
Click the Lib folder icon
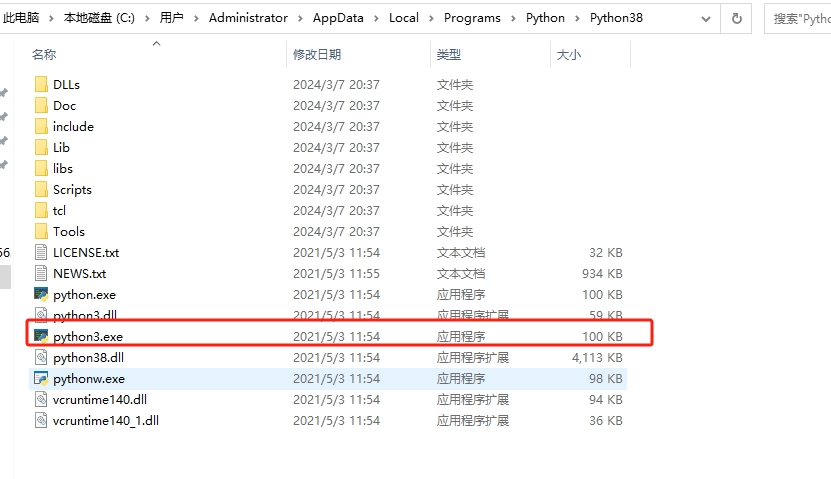tap(41, 147)
